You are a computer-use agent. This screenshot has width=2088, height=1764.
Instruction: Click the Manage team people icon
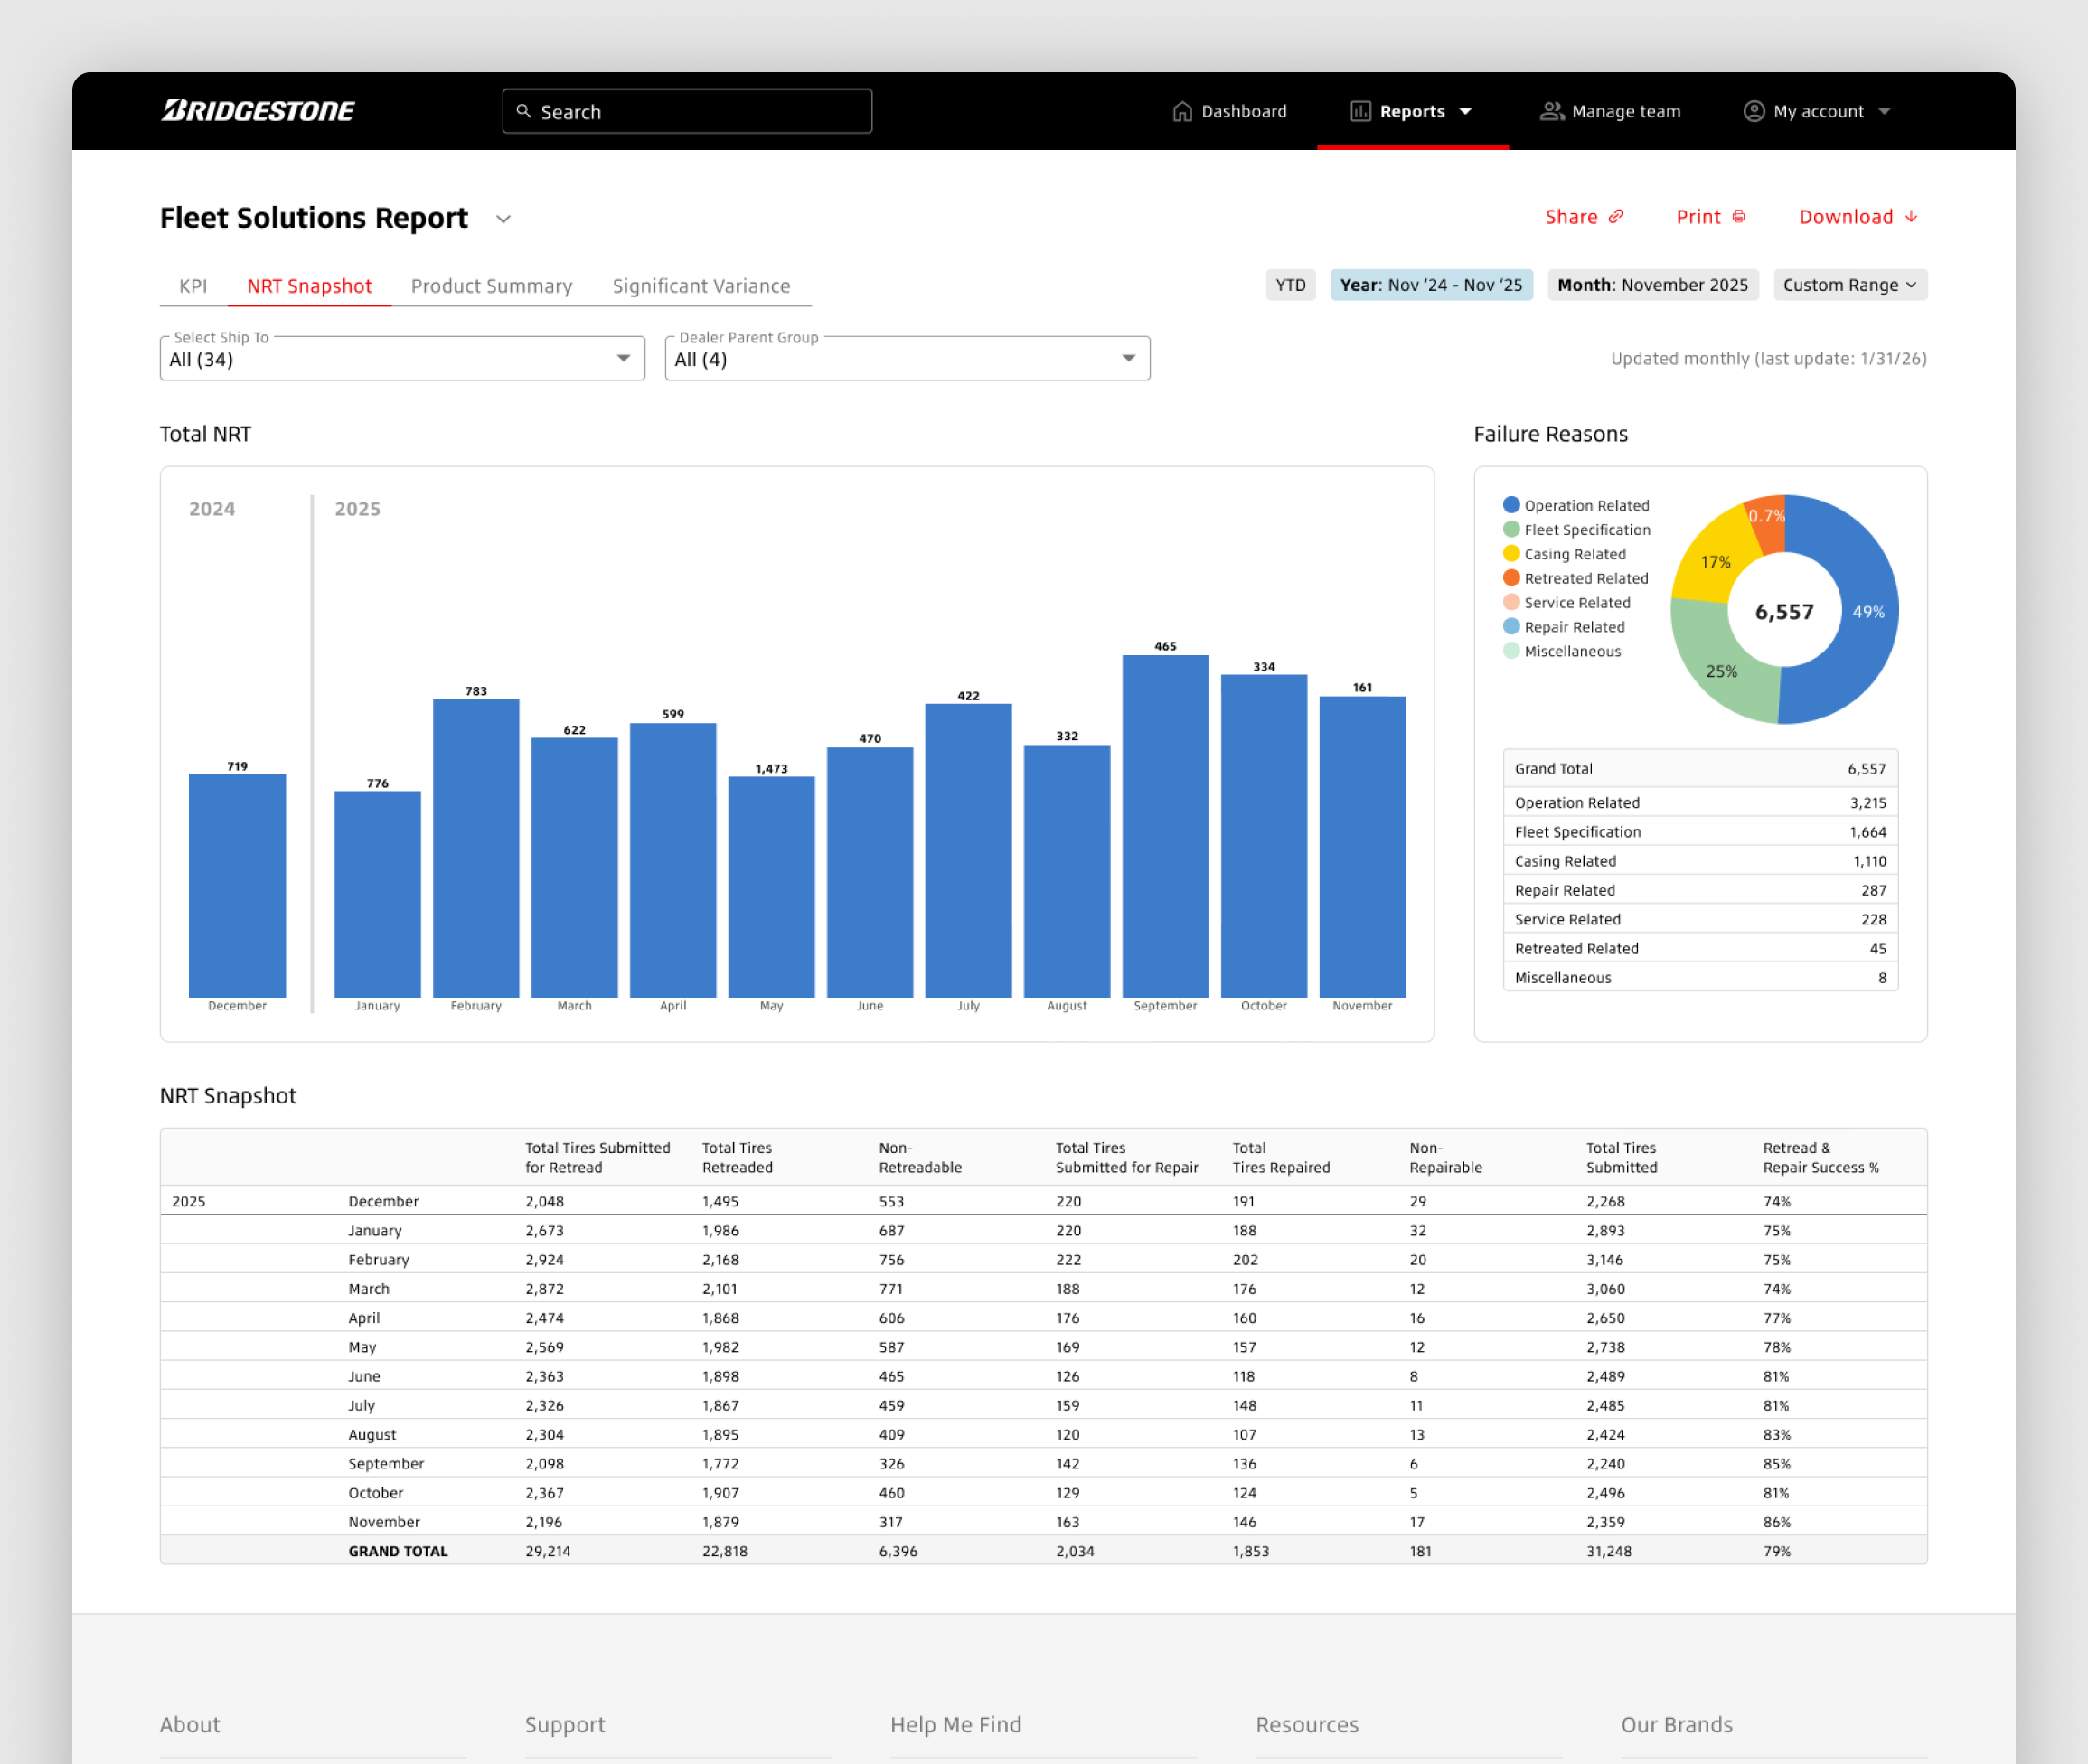[x=1551, y=111]
